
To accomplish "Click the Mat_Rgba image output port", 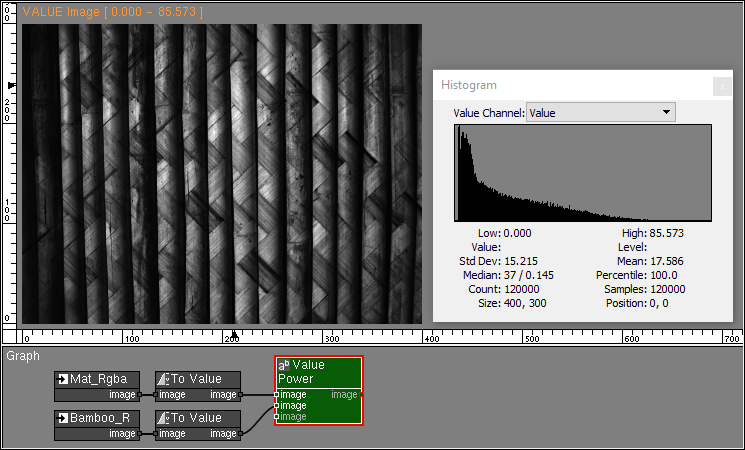I will point(140,395).
